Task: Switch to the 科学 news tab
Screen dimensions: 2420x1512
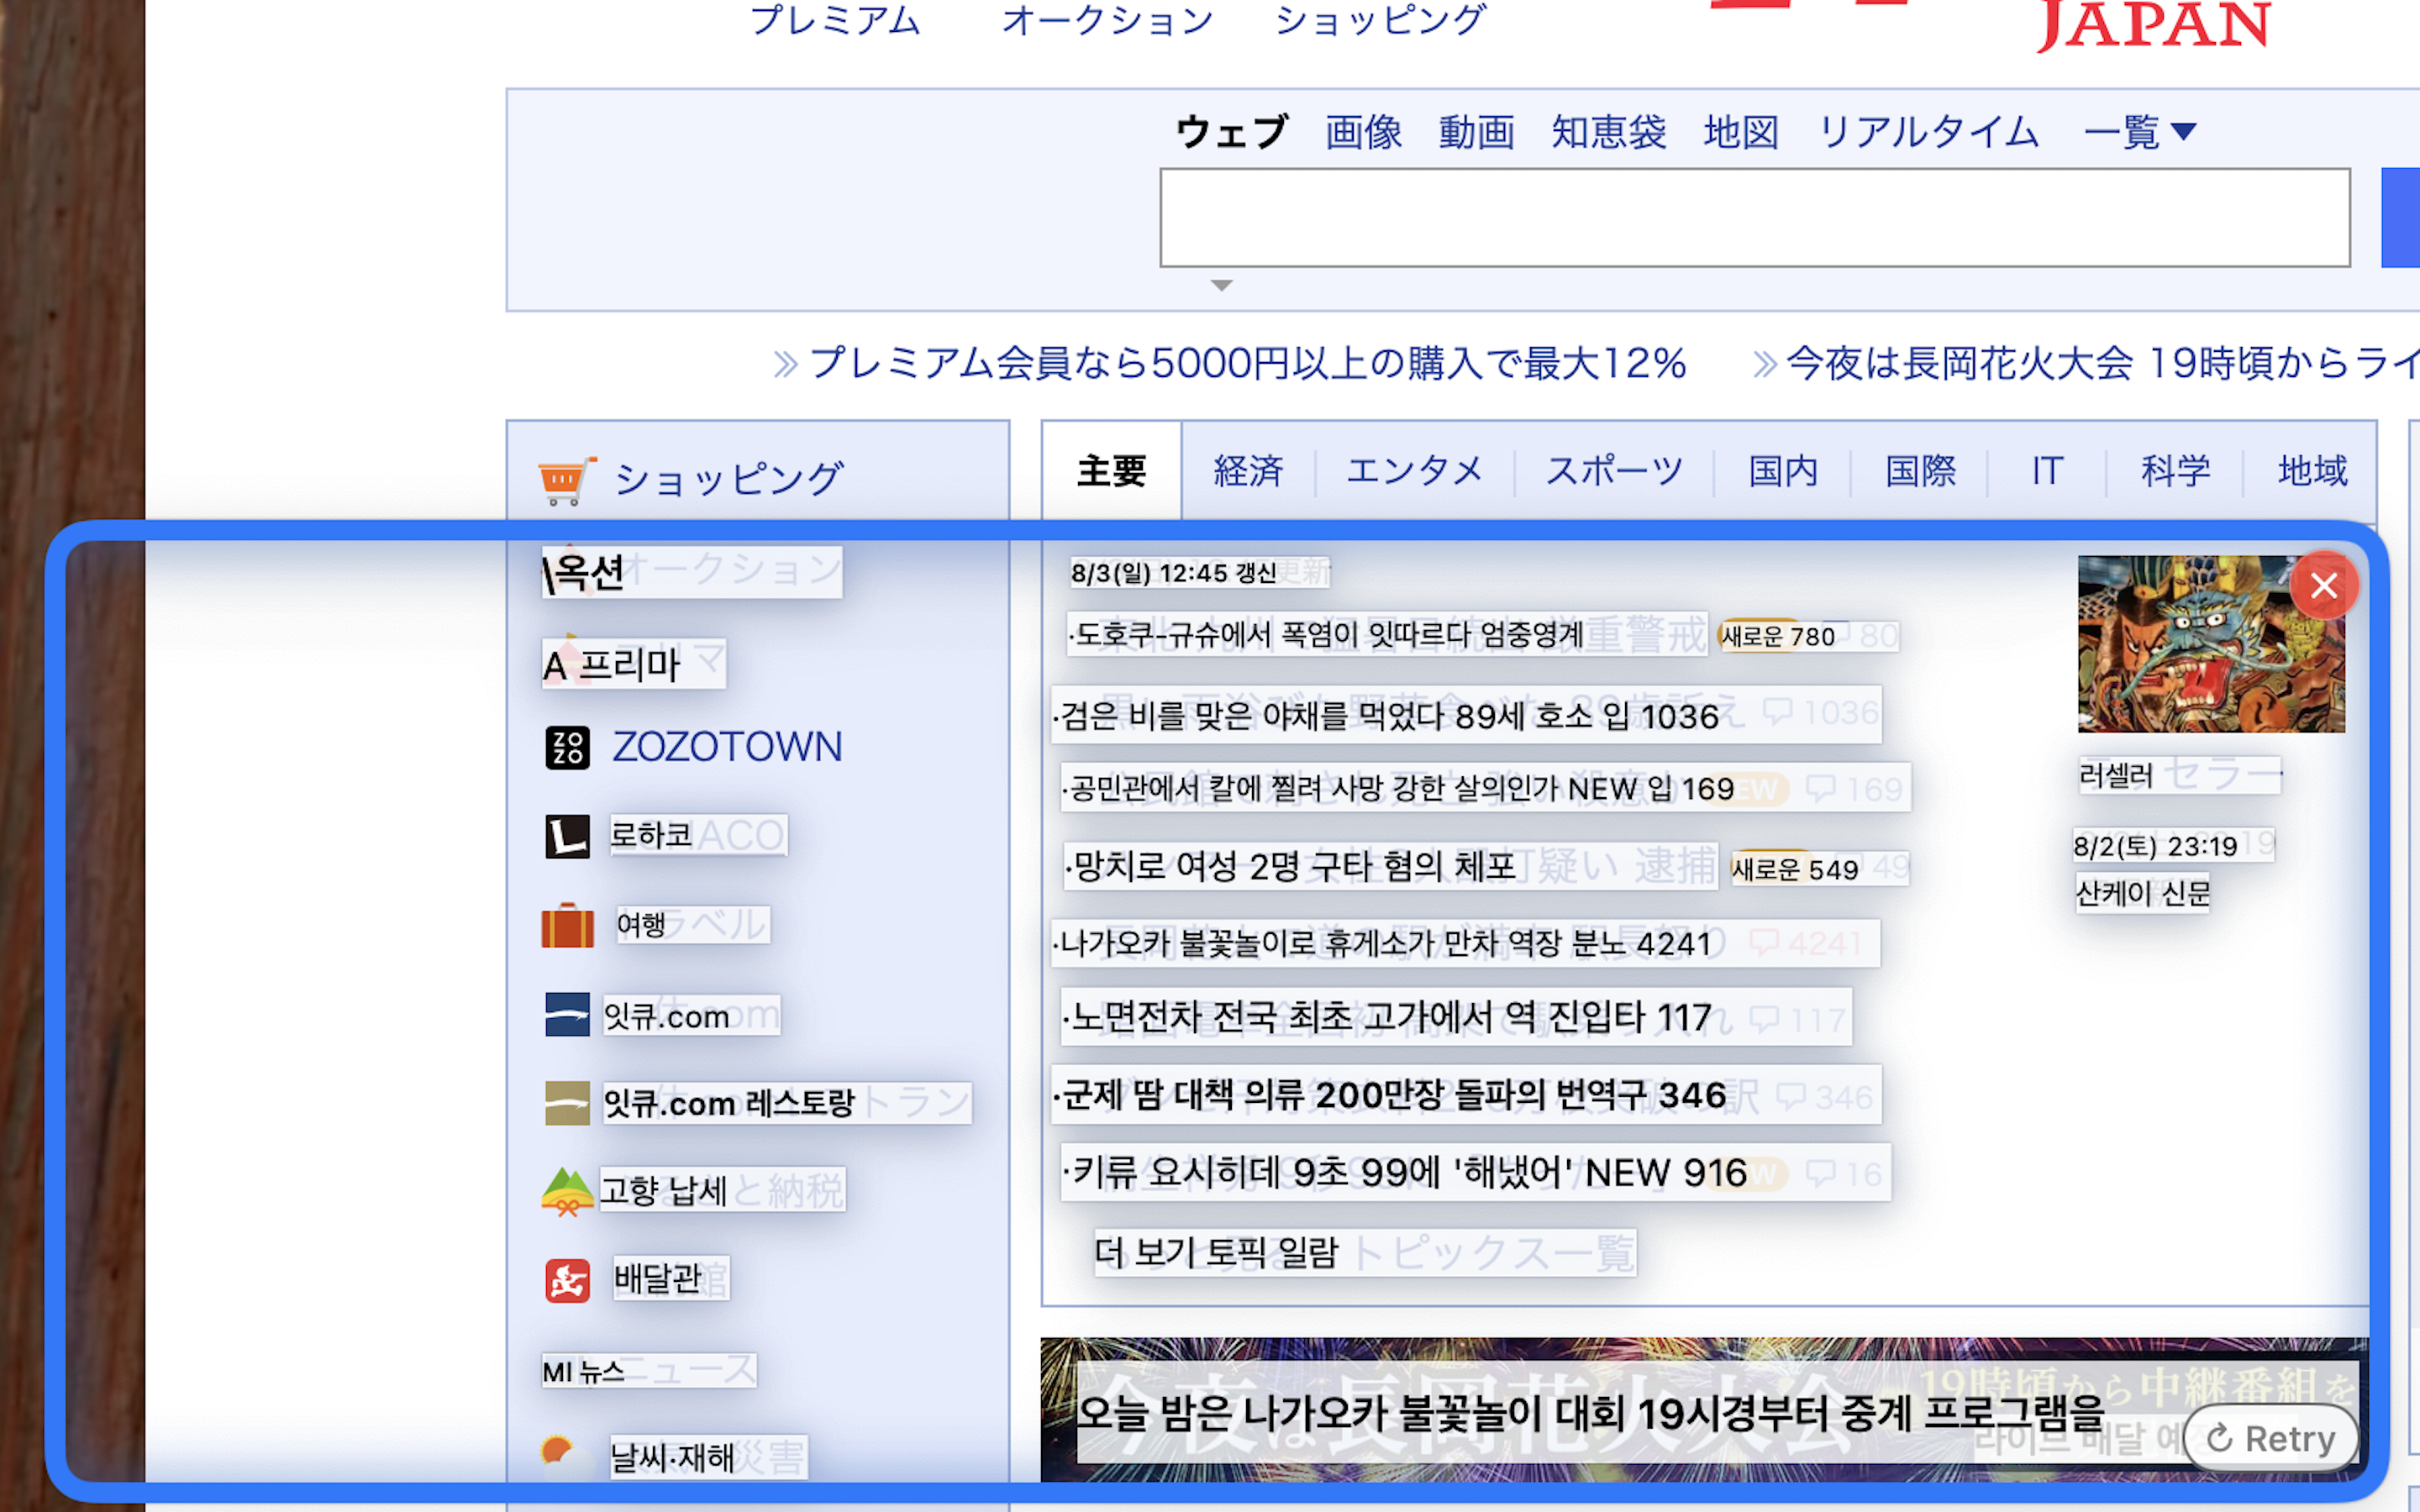Action: click(2175, 470)
